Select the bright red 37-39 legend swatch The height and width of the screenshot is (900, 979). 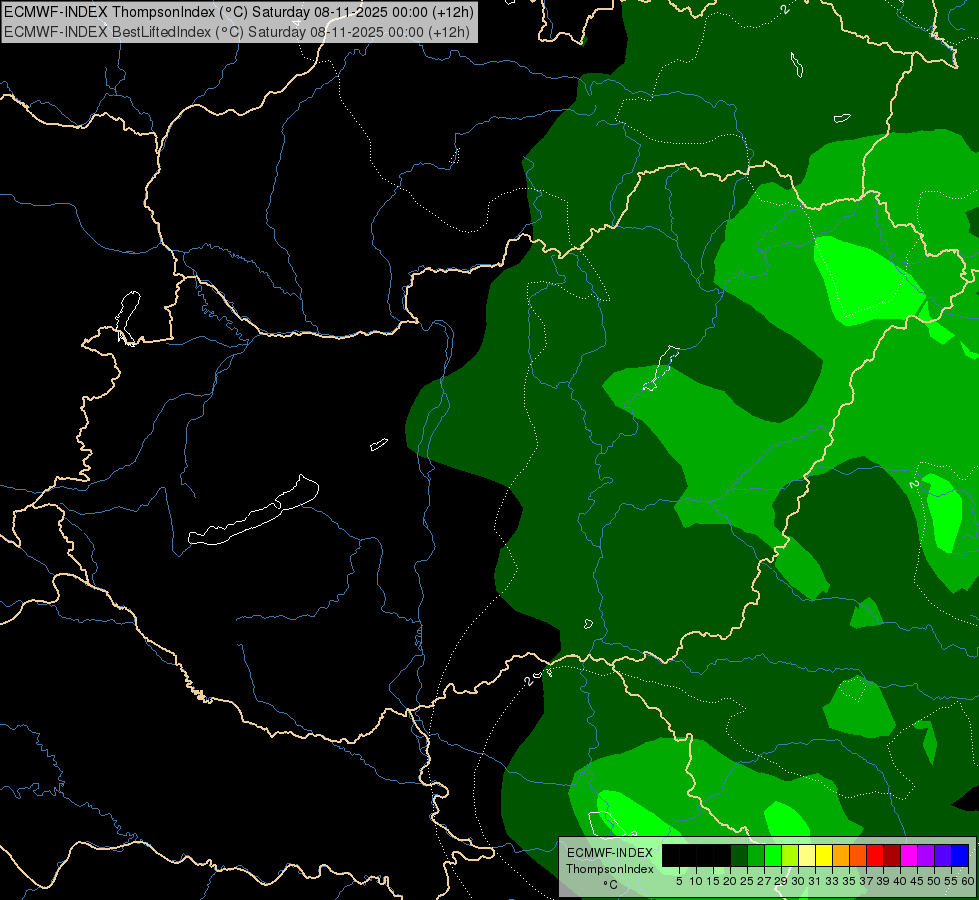pos(875,855)
